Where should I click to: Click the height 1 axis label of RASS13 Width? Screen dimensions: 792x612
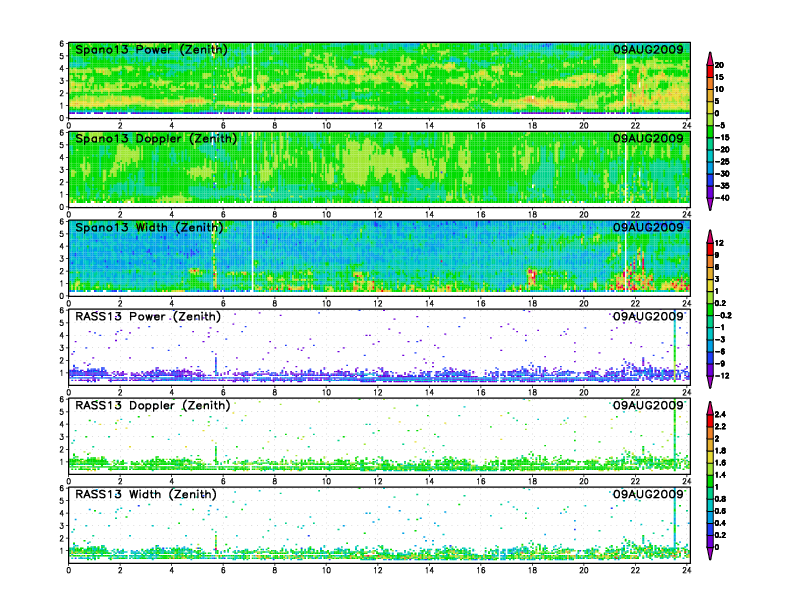[62, 551]
